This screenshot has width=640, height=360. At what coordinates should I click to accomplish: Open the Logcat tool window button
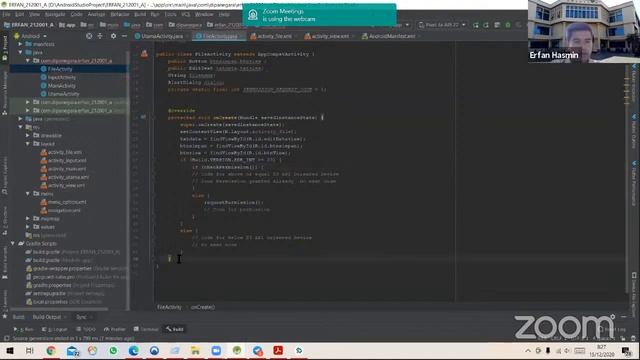55,329
